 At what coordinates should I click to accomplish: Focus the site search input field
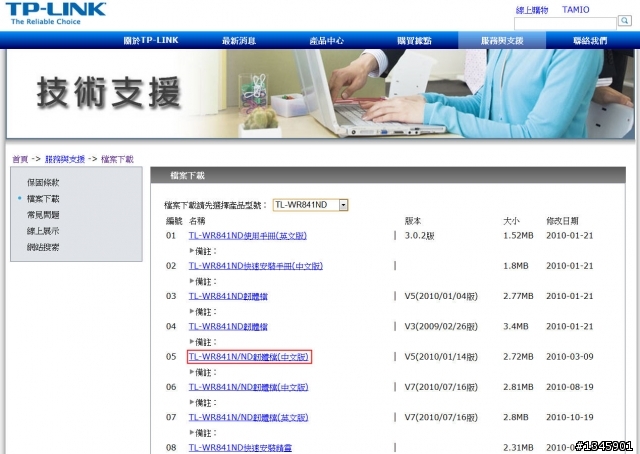click(565, 23)
